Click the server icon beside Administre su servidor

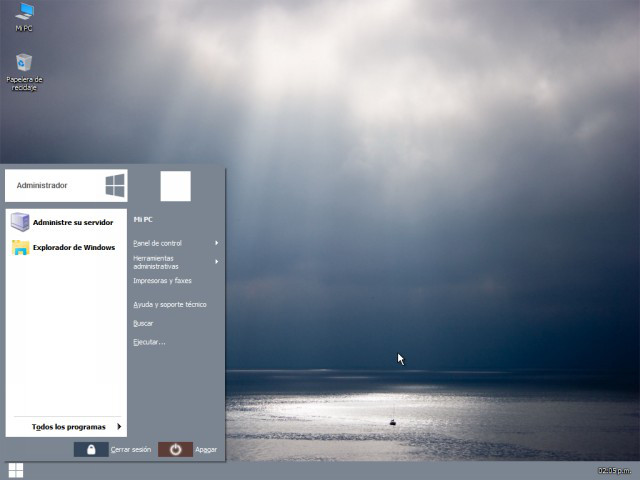coord(20,222)
